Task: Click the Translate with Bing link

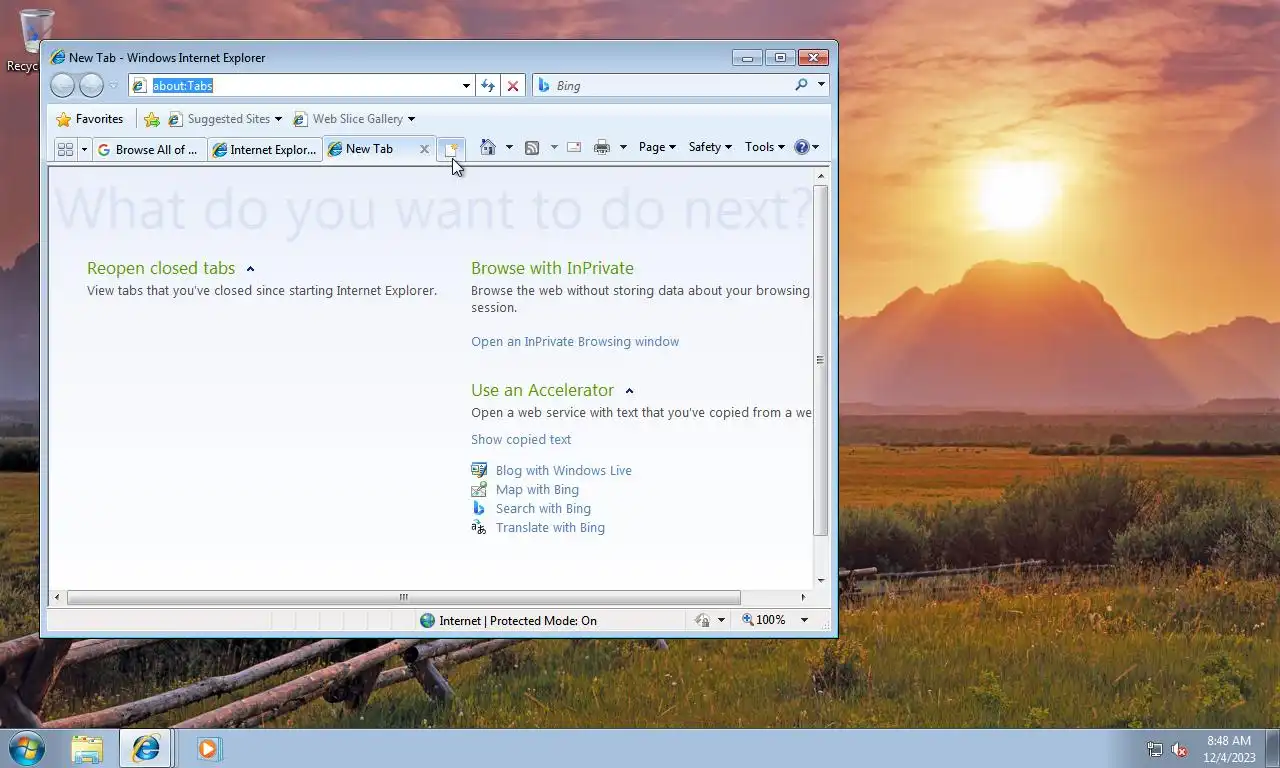Action: click(x=550, y=528)
